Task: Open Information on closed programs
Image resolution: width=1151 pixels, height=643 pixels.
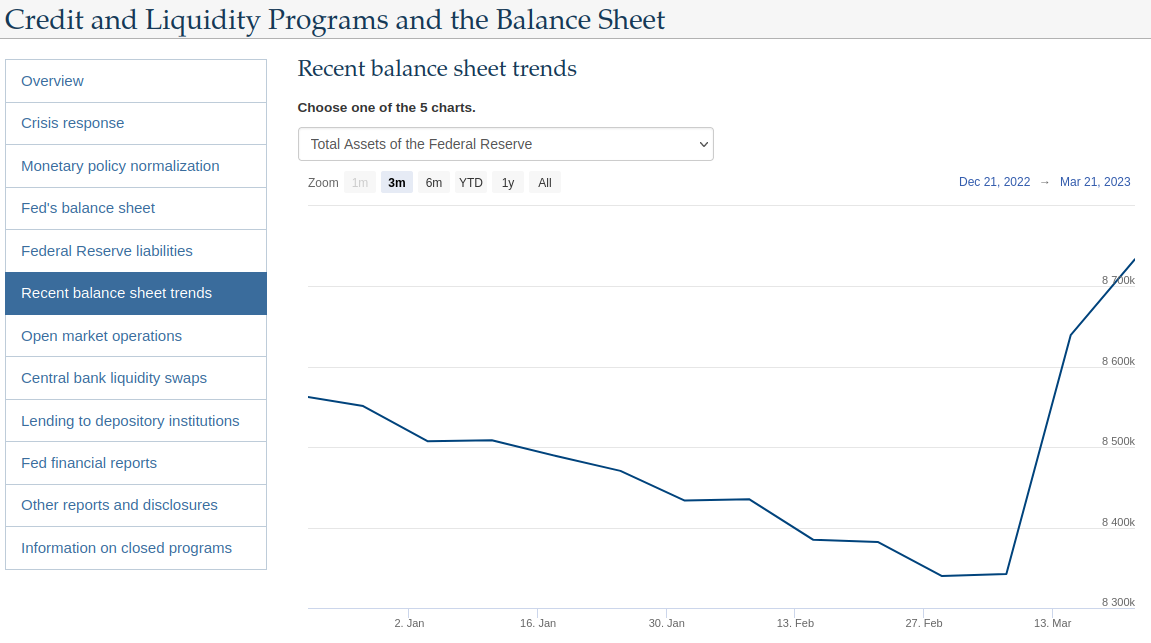Action: click(x=136, y=548)
